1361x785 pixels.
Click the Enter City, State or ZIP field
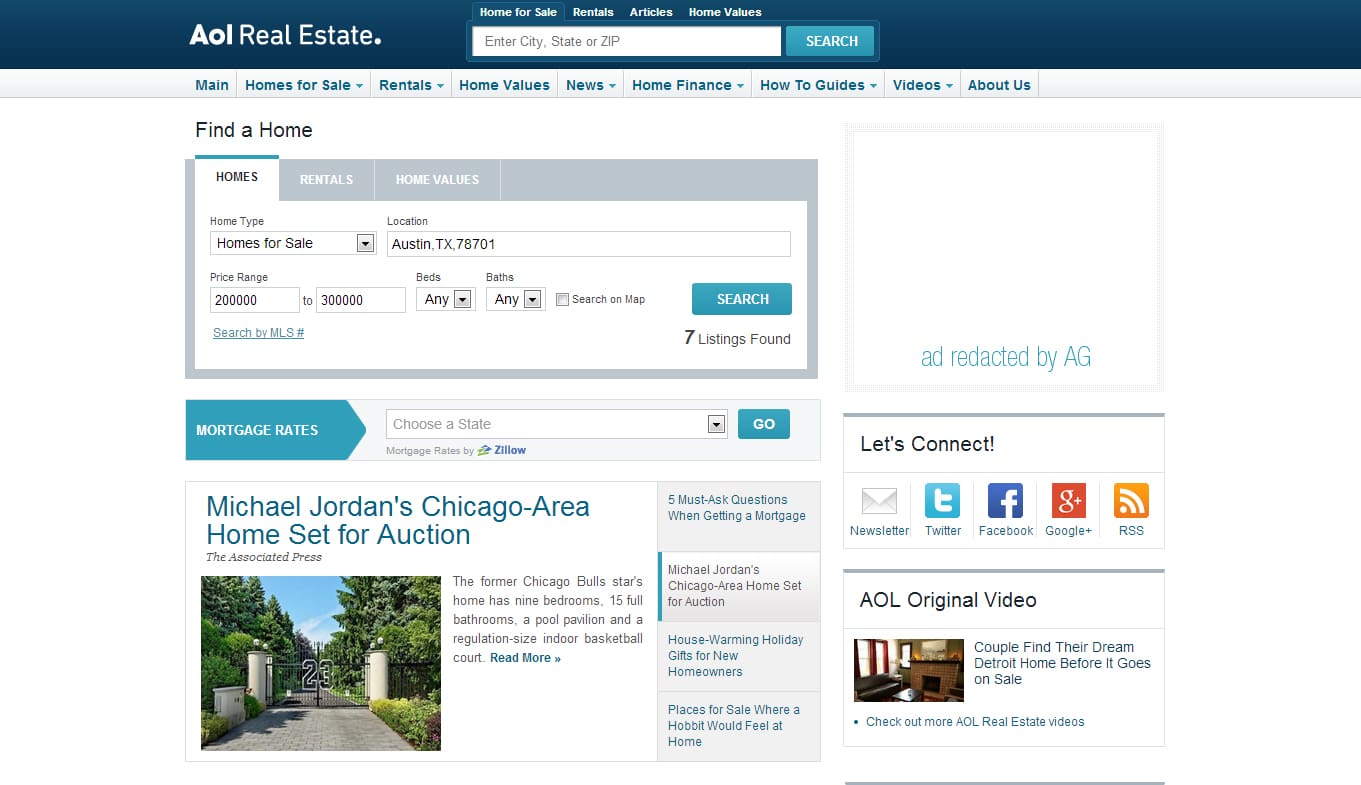pyautogui.click(x=627, y=41)
